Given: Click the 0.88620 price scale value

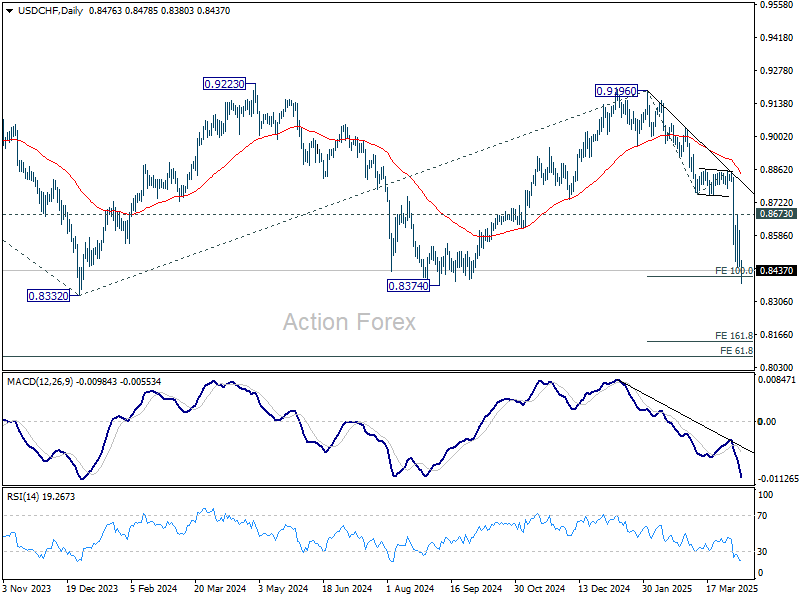Looking at the screenshot, I should (x=777, y=169).
